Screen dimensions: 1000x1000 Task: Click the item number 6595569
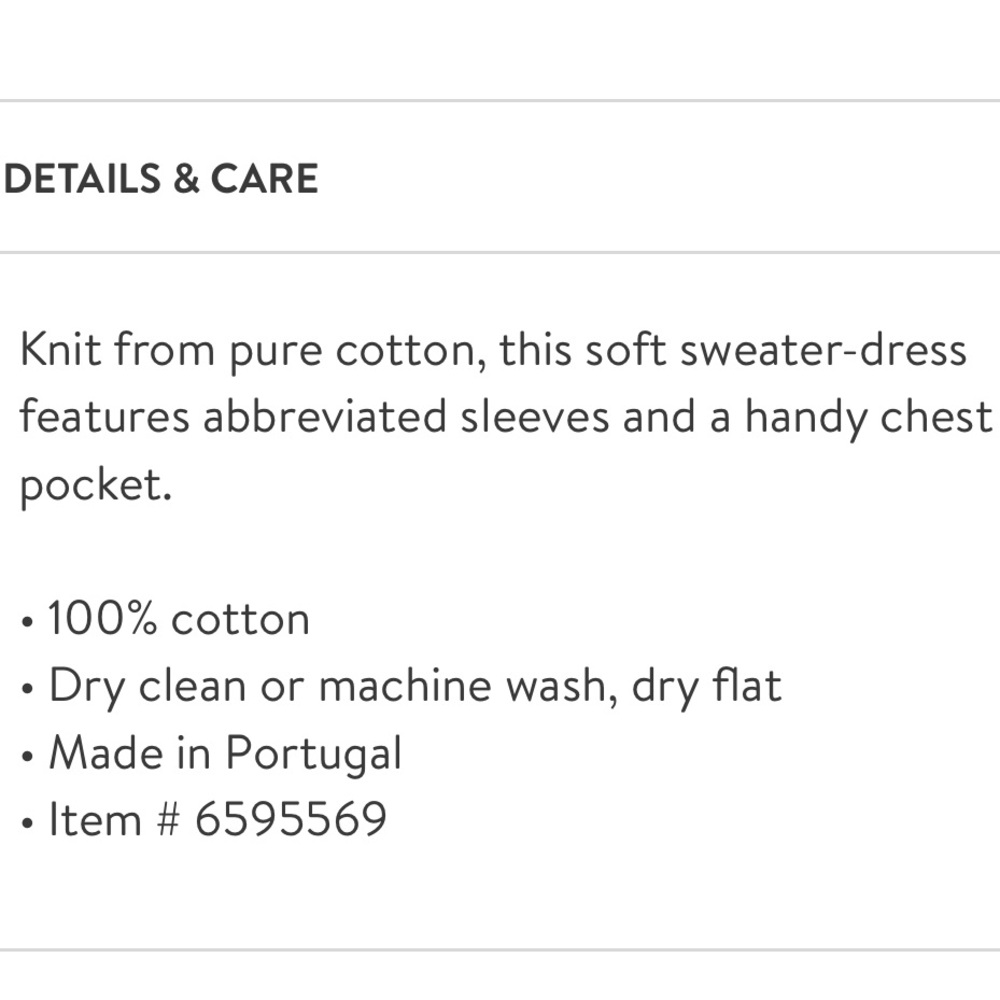pyautogui.click(x=290, y=819)
